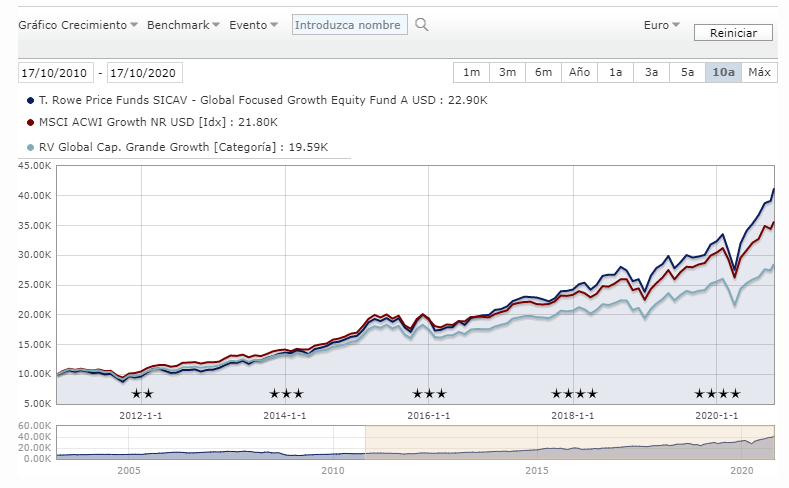Select the 1m time range

pos(471,72)
